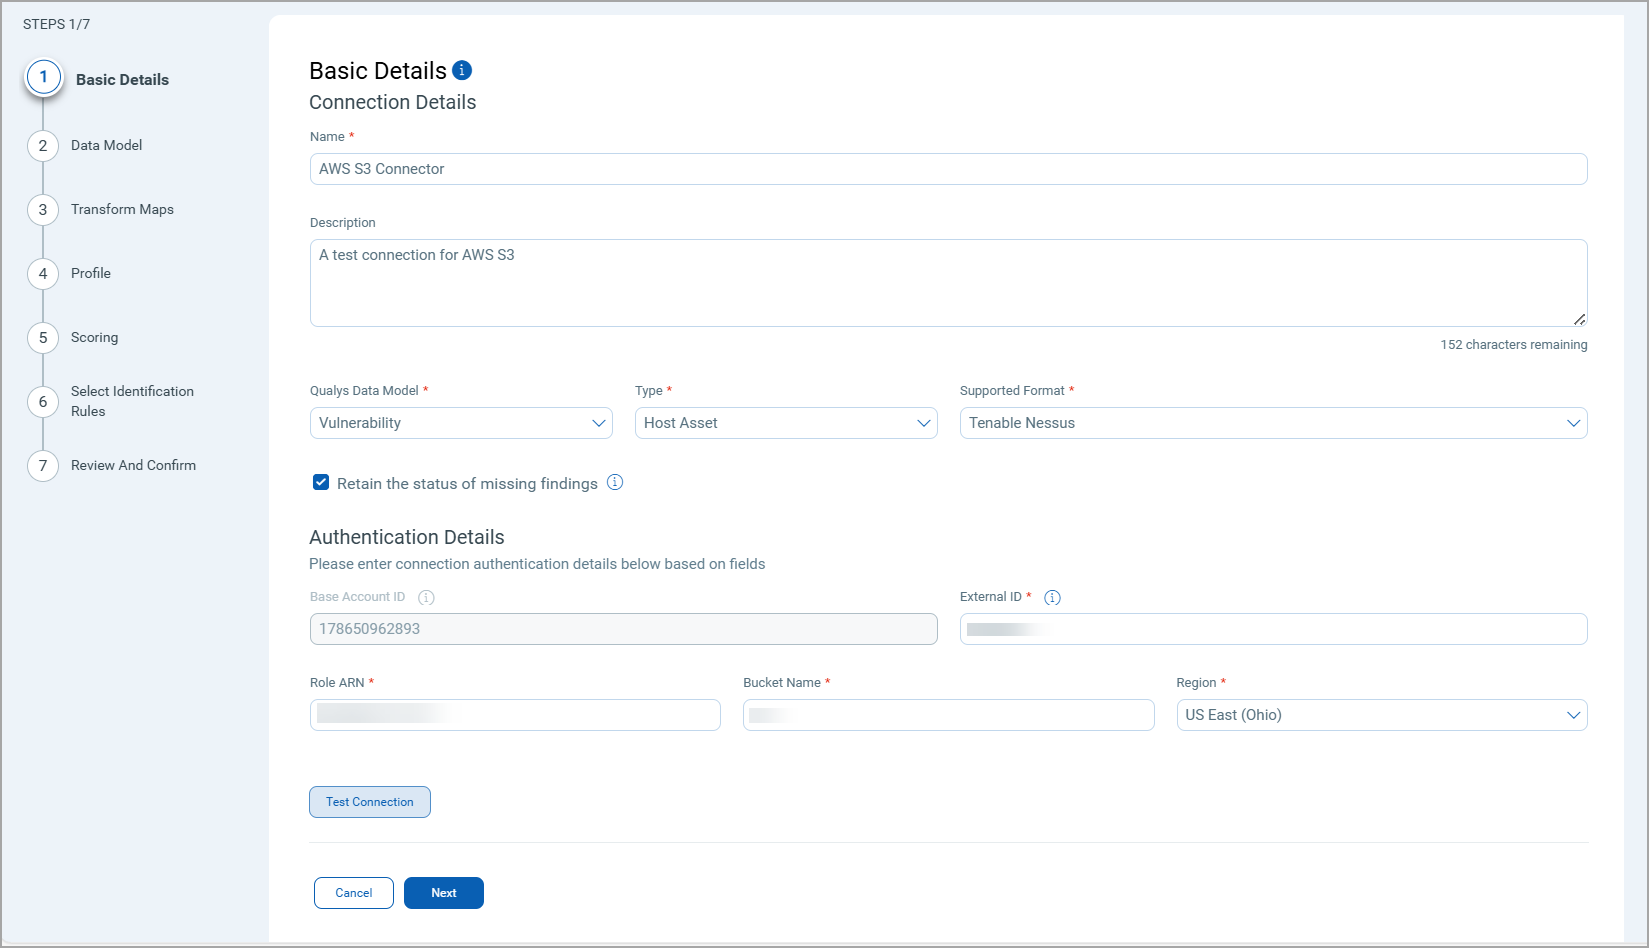This screenshot has height=948, width=1649.
Task: Toggle Retain the status of missing findings
Action: 321,483
